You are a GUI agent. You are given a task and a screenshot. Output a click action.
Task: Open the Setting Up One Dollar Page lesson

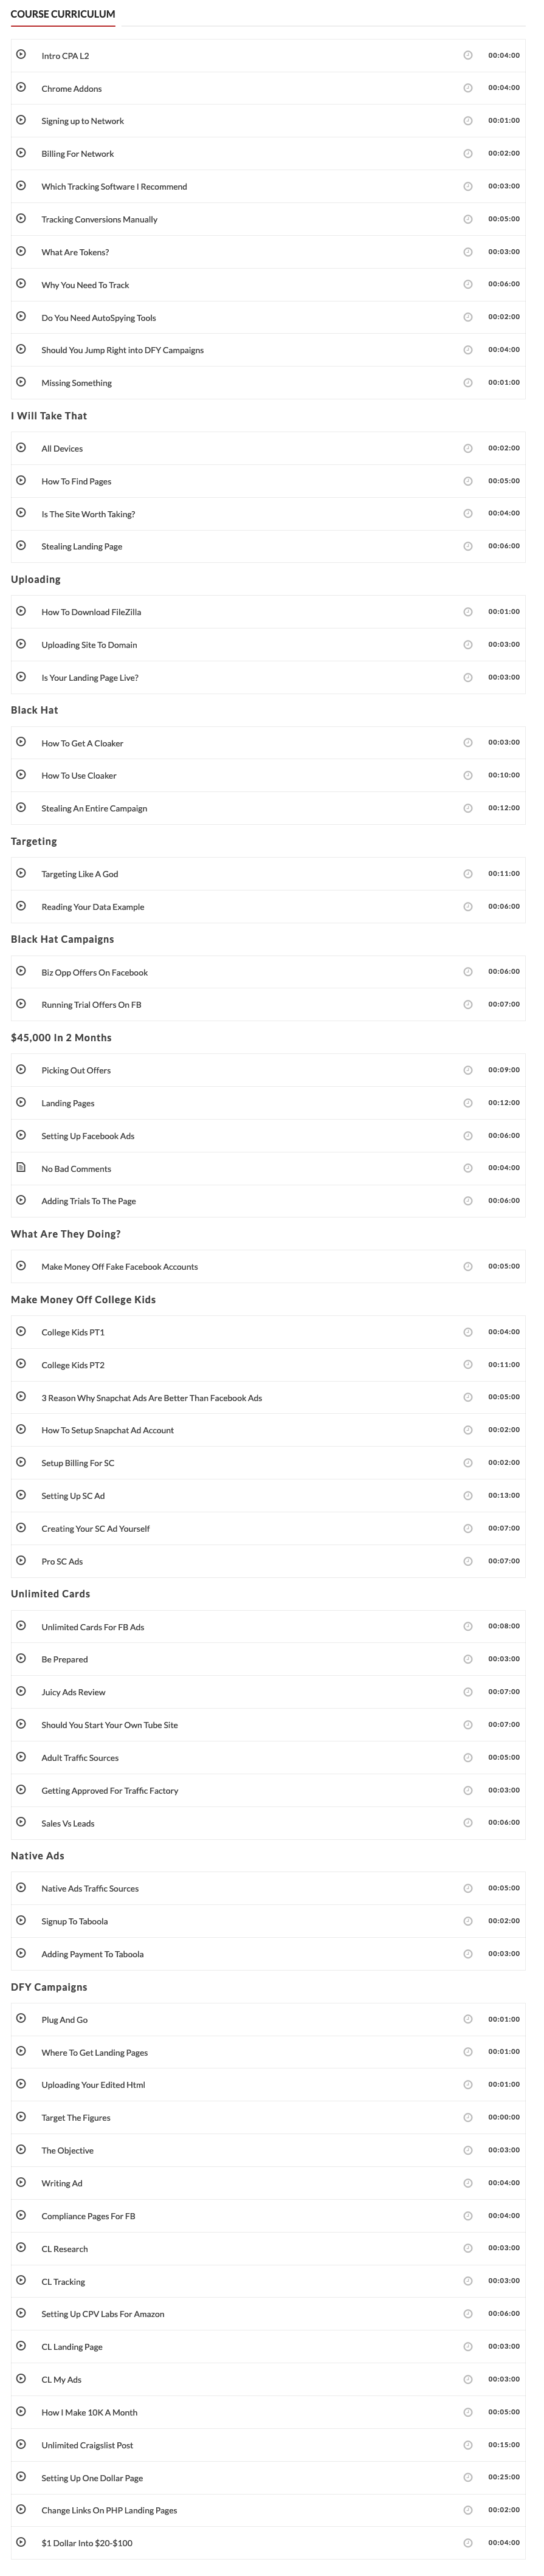pos(92,2477)
